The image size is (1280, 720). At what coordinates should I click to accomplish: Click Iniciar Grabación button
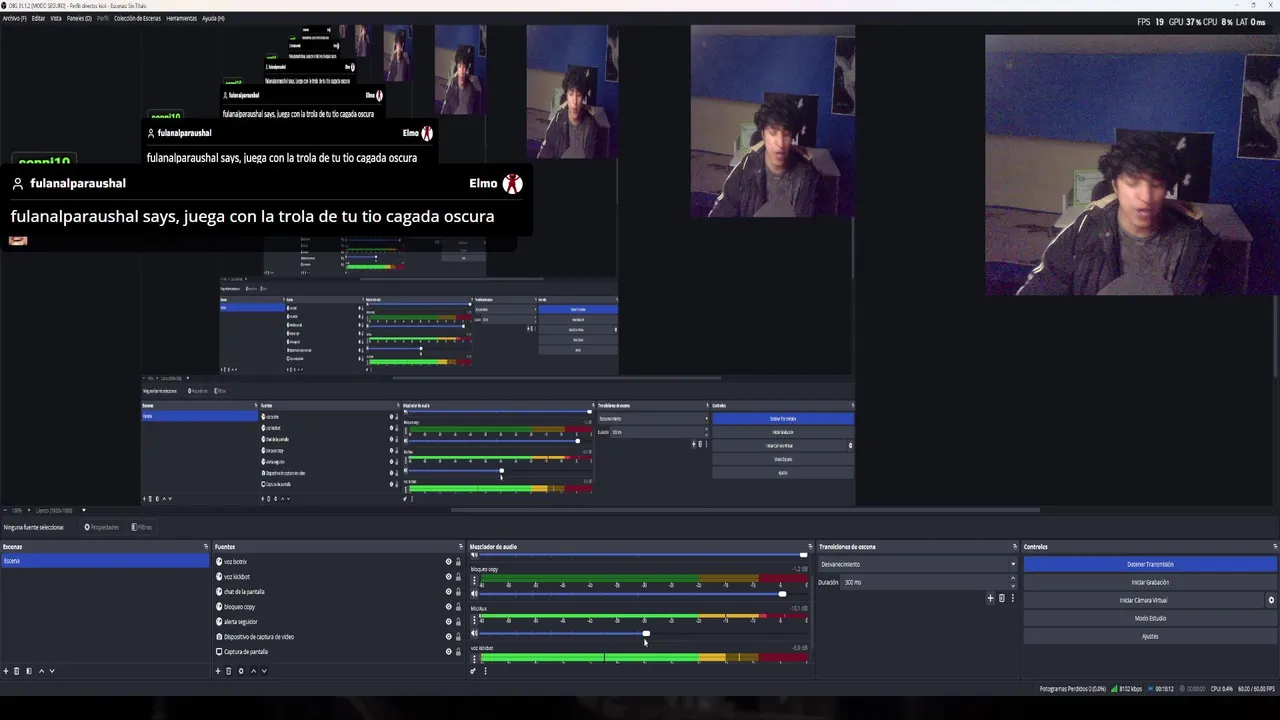tap(1150, 582)
